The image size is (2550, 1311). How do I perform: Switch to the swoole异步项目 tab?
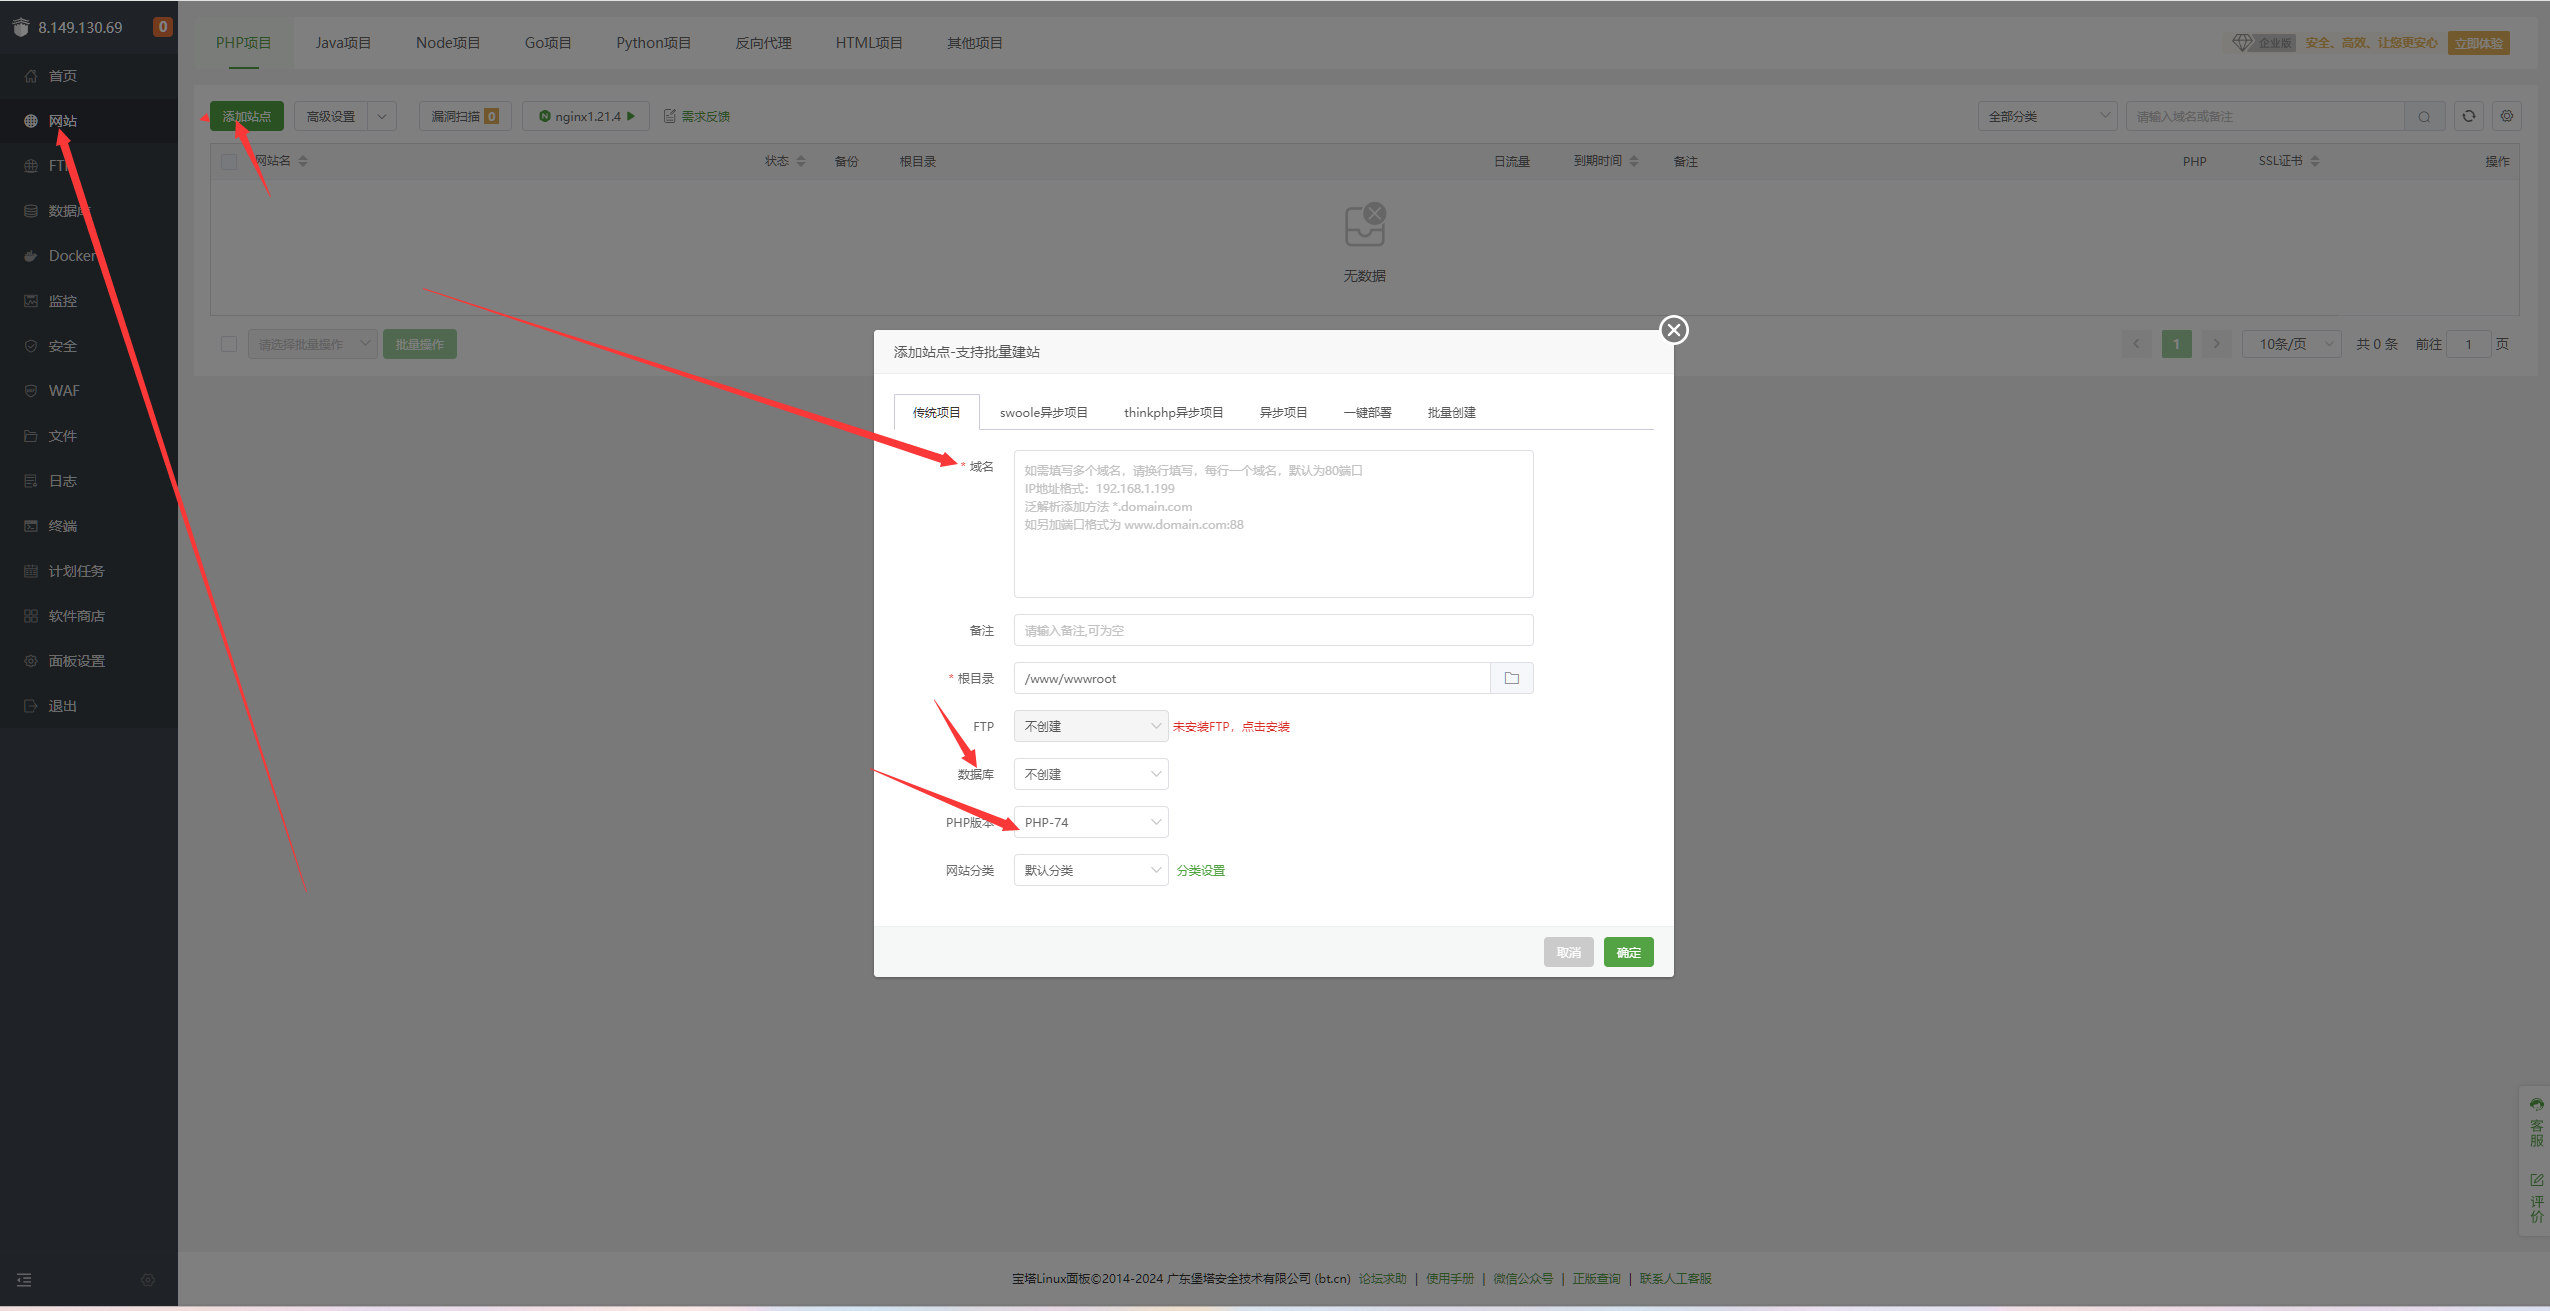coord(1043,413)
